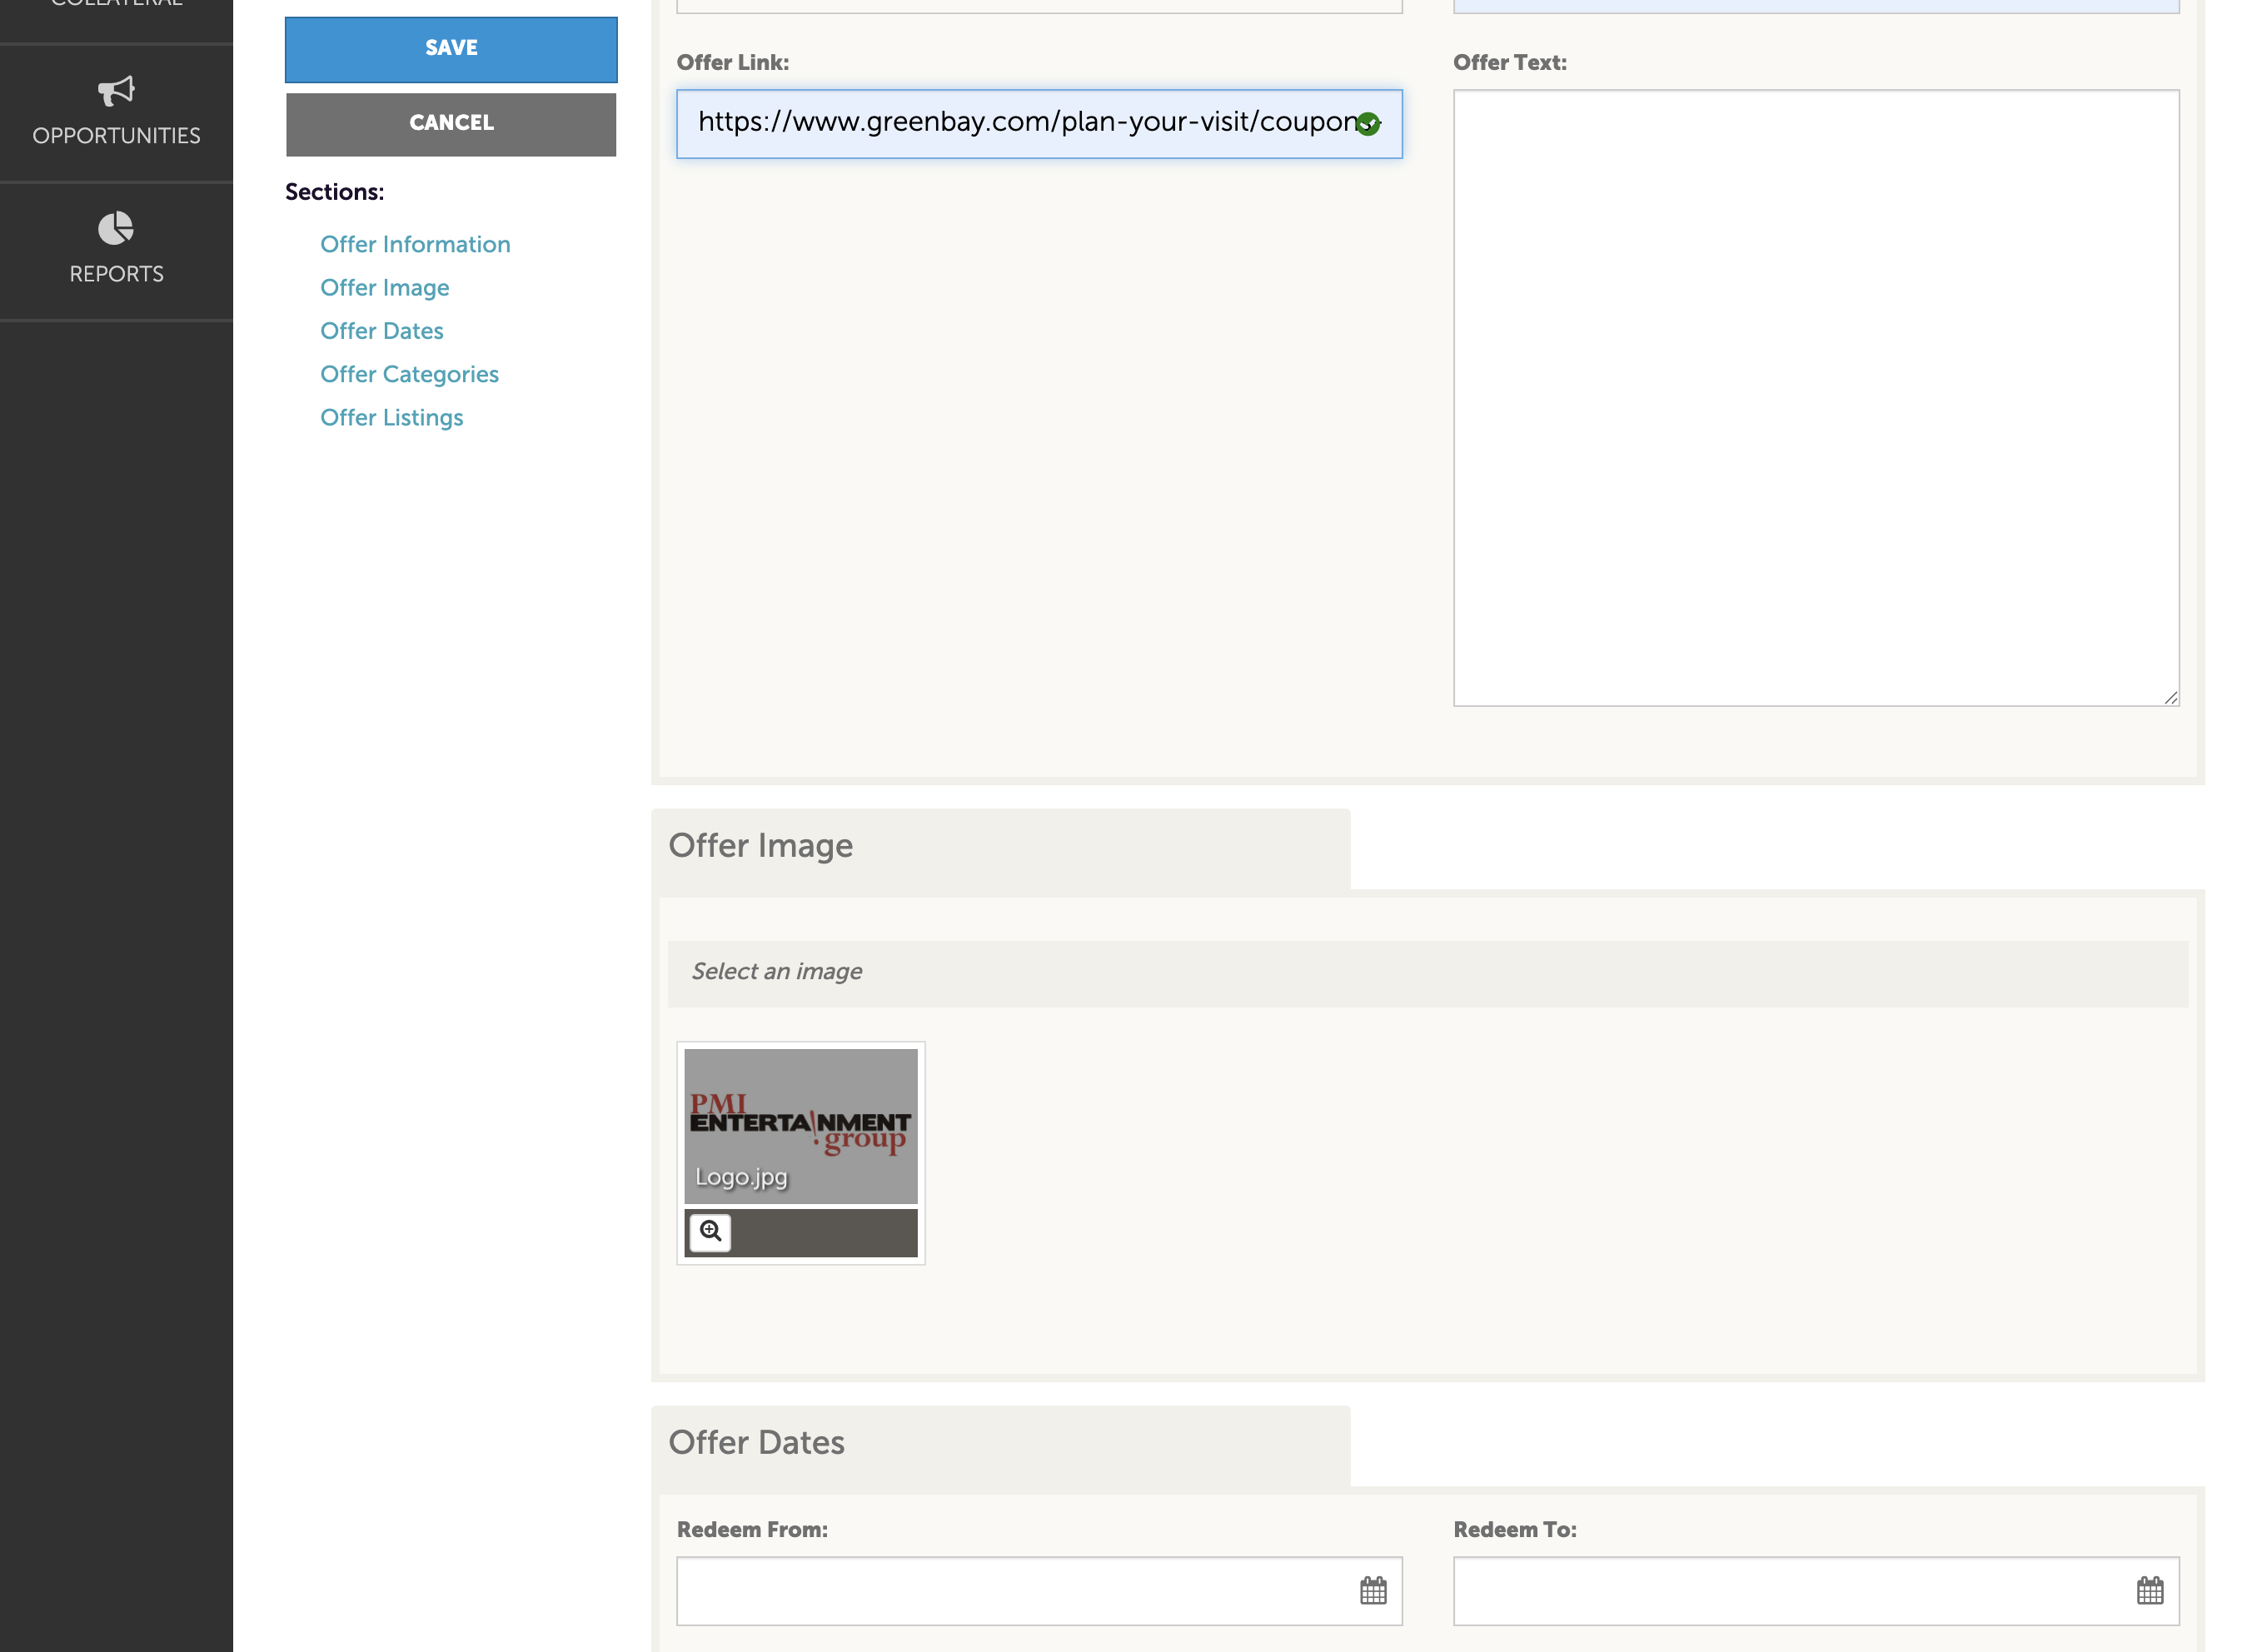Image resolution: width=2247 pixels, height=1652 pixels.
Task: Click the OPPORTUNITIES sidebar label
Action: tap(116, 136)
